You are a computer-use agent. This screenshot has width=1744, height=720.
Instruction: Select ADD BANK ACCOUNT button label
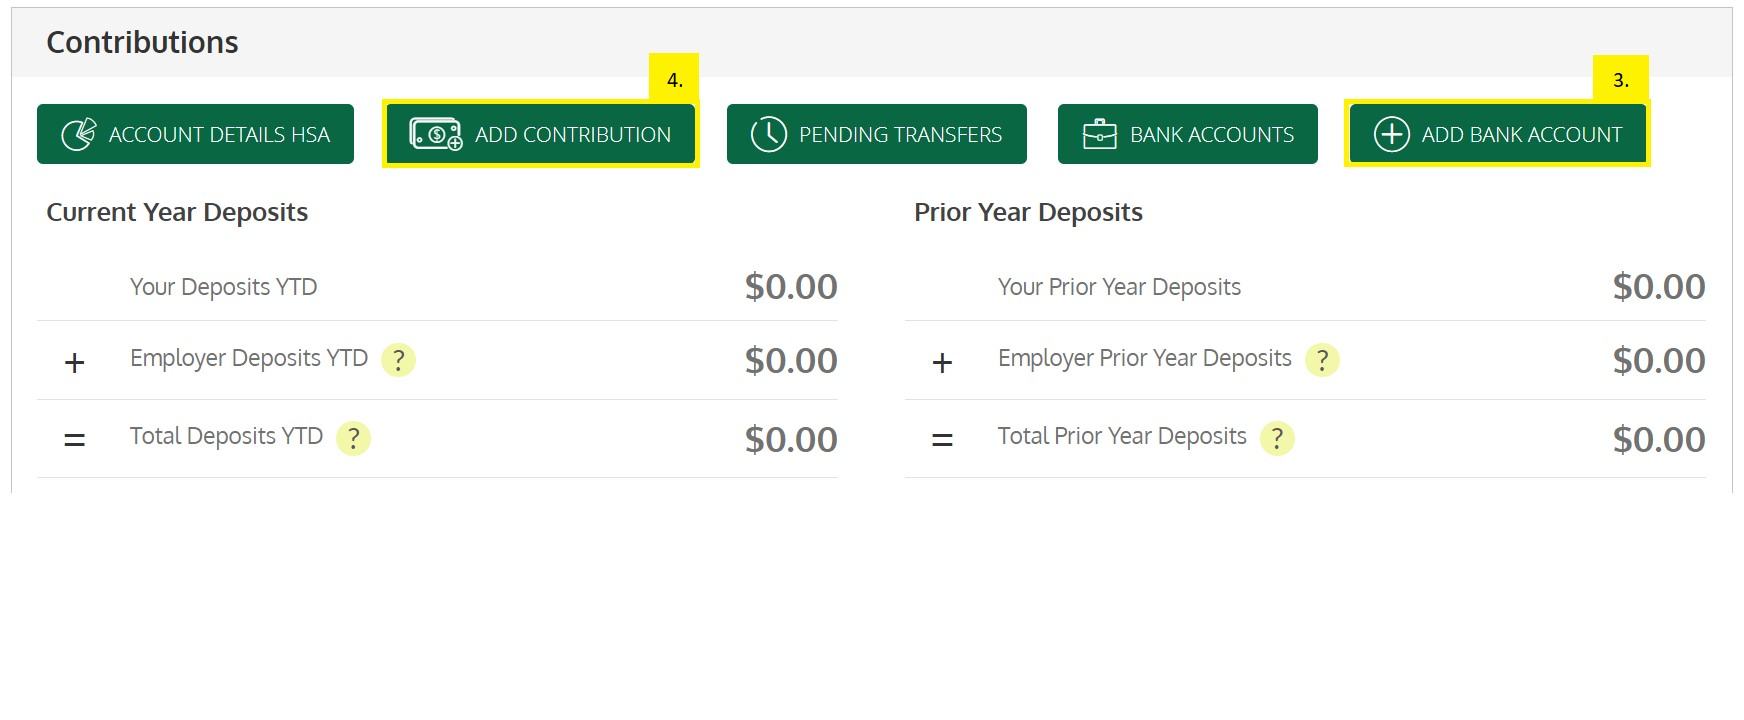pos(1521,135)
